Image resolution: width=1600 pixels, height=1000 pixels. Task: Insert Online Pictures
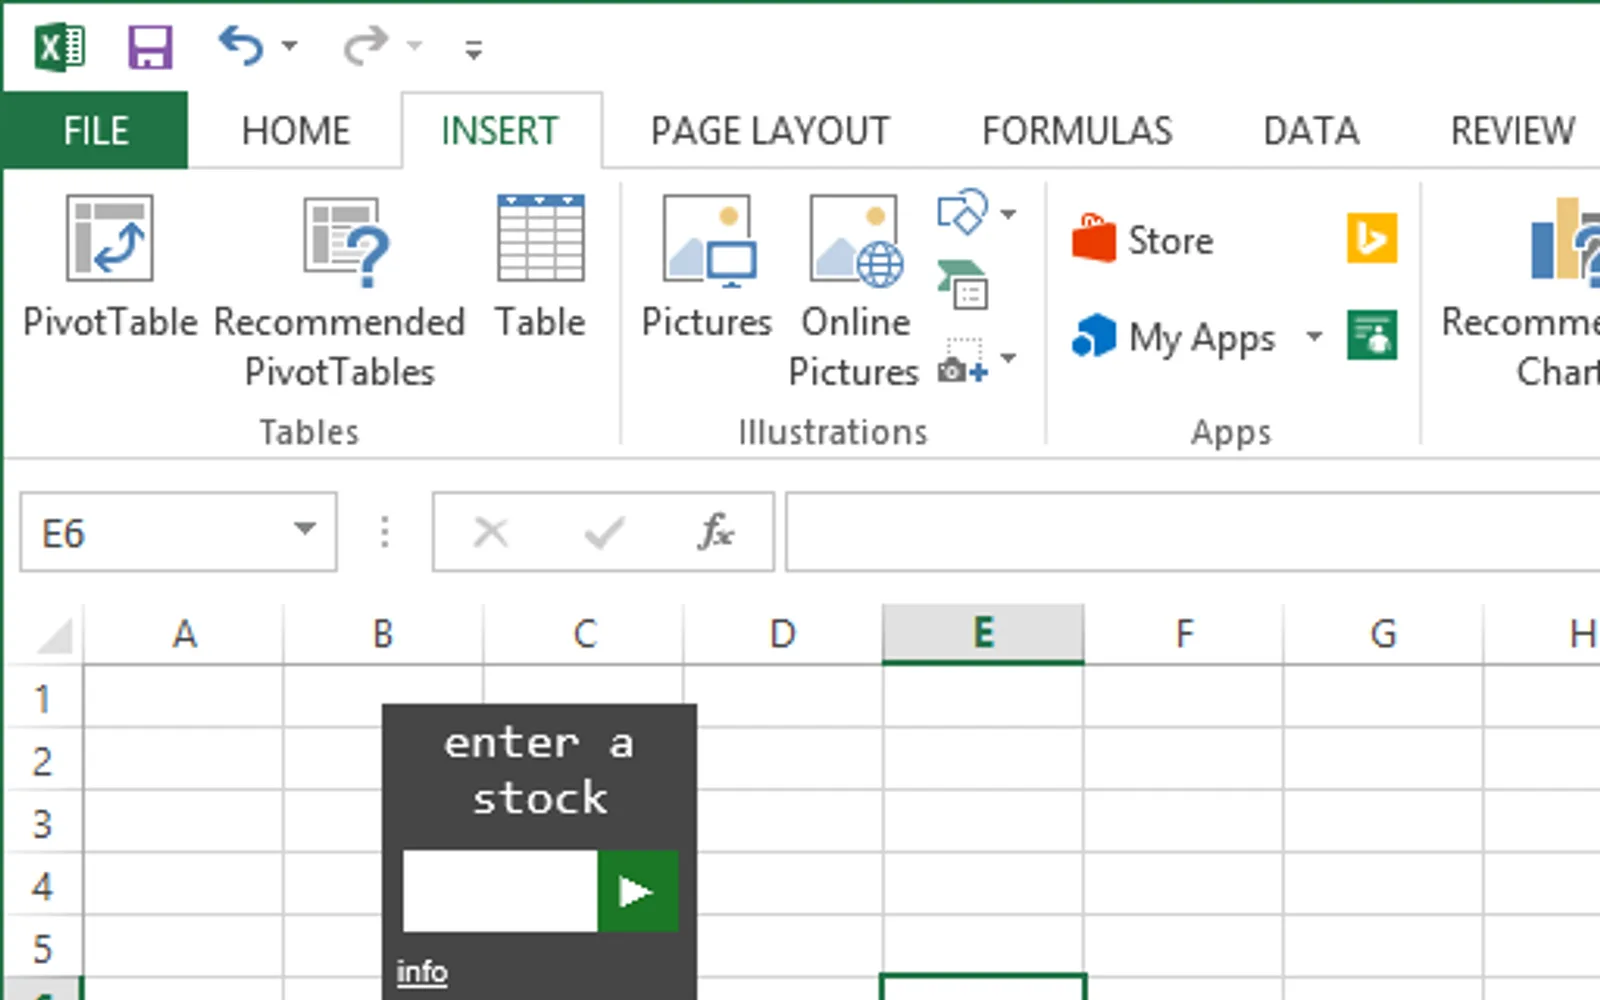click(856, 292)
